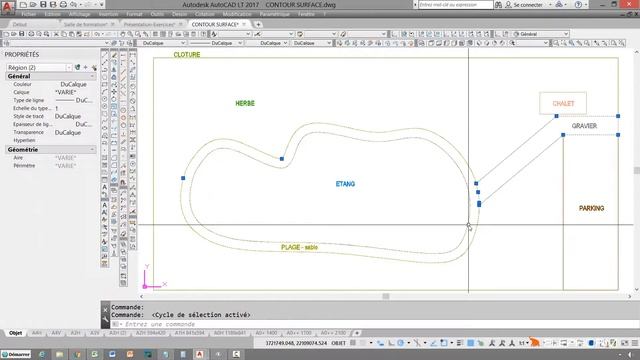Click the command line customize wrench icon
This screenshot has height=360, width=640.
pos(105,320)
